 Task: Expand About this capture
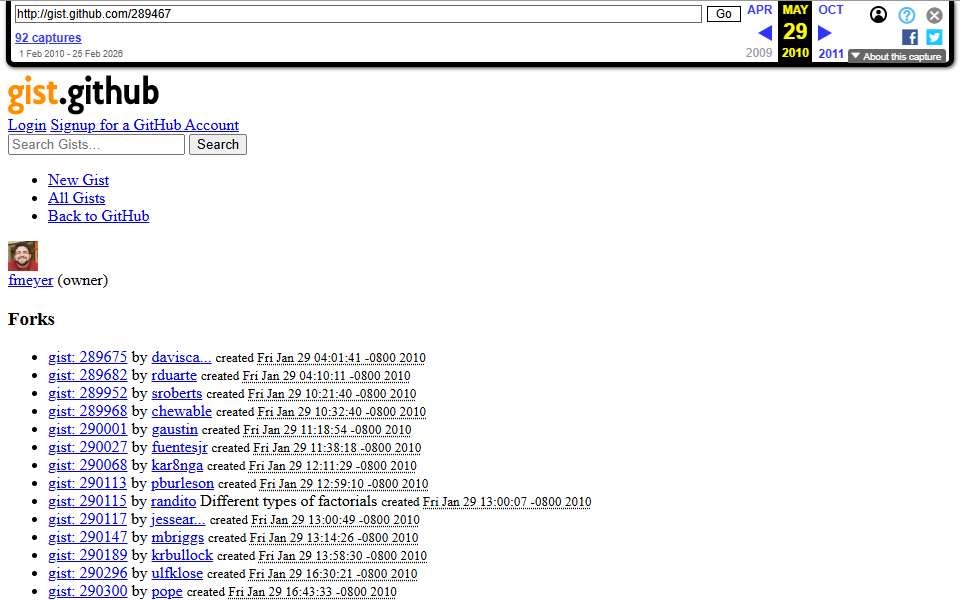click(x=897, y=56)
